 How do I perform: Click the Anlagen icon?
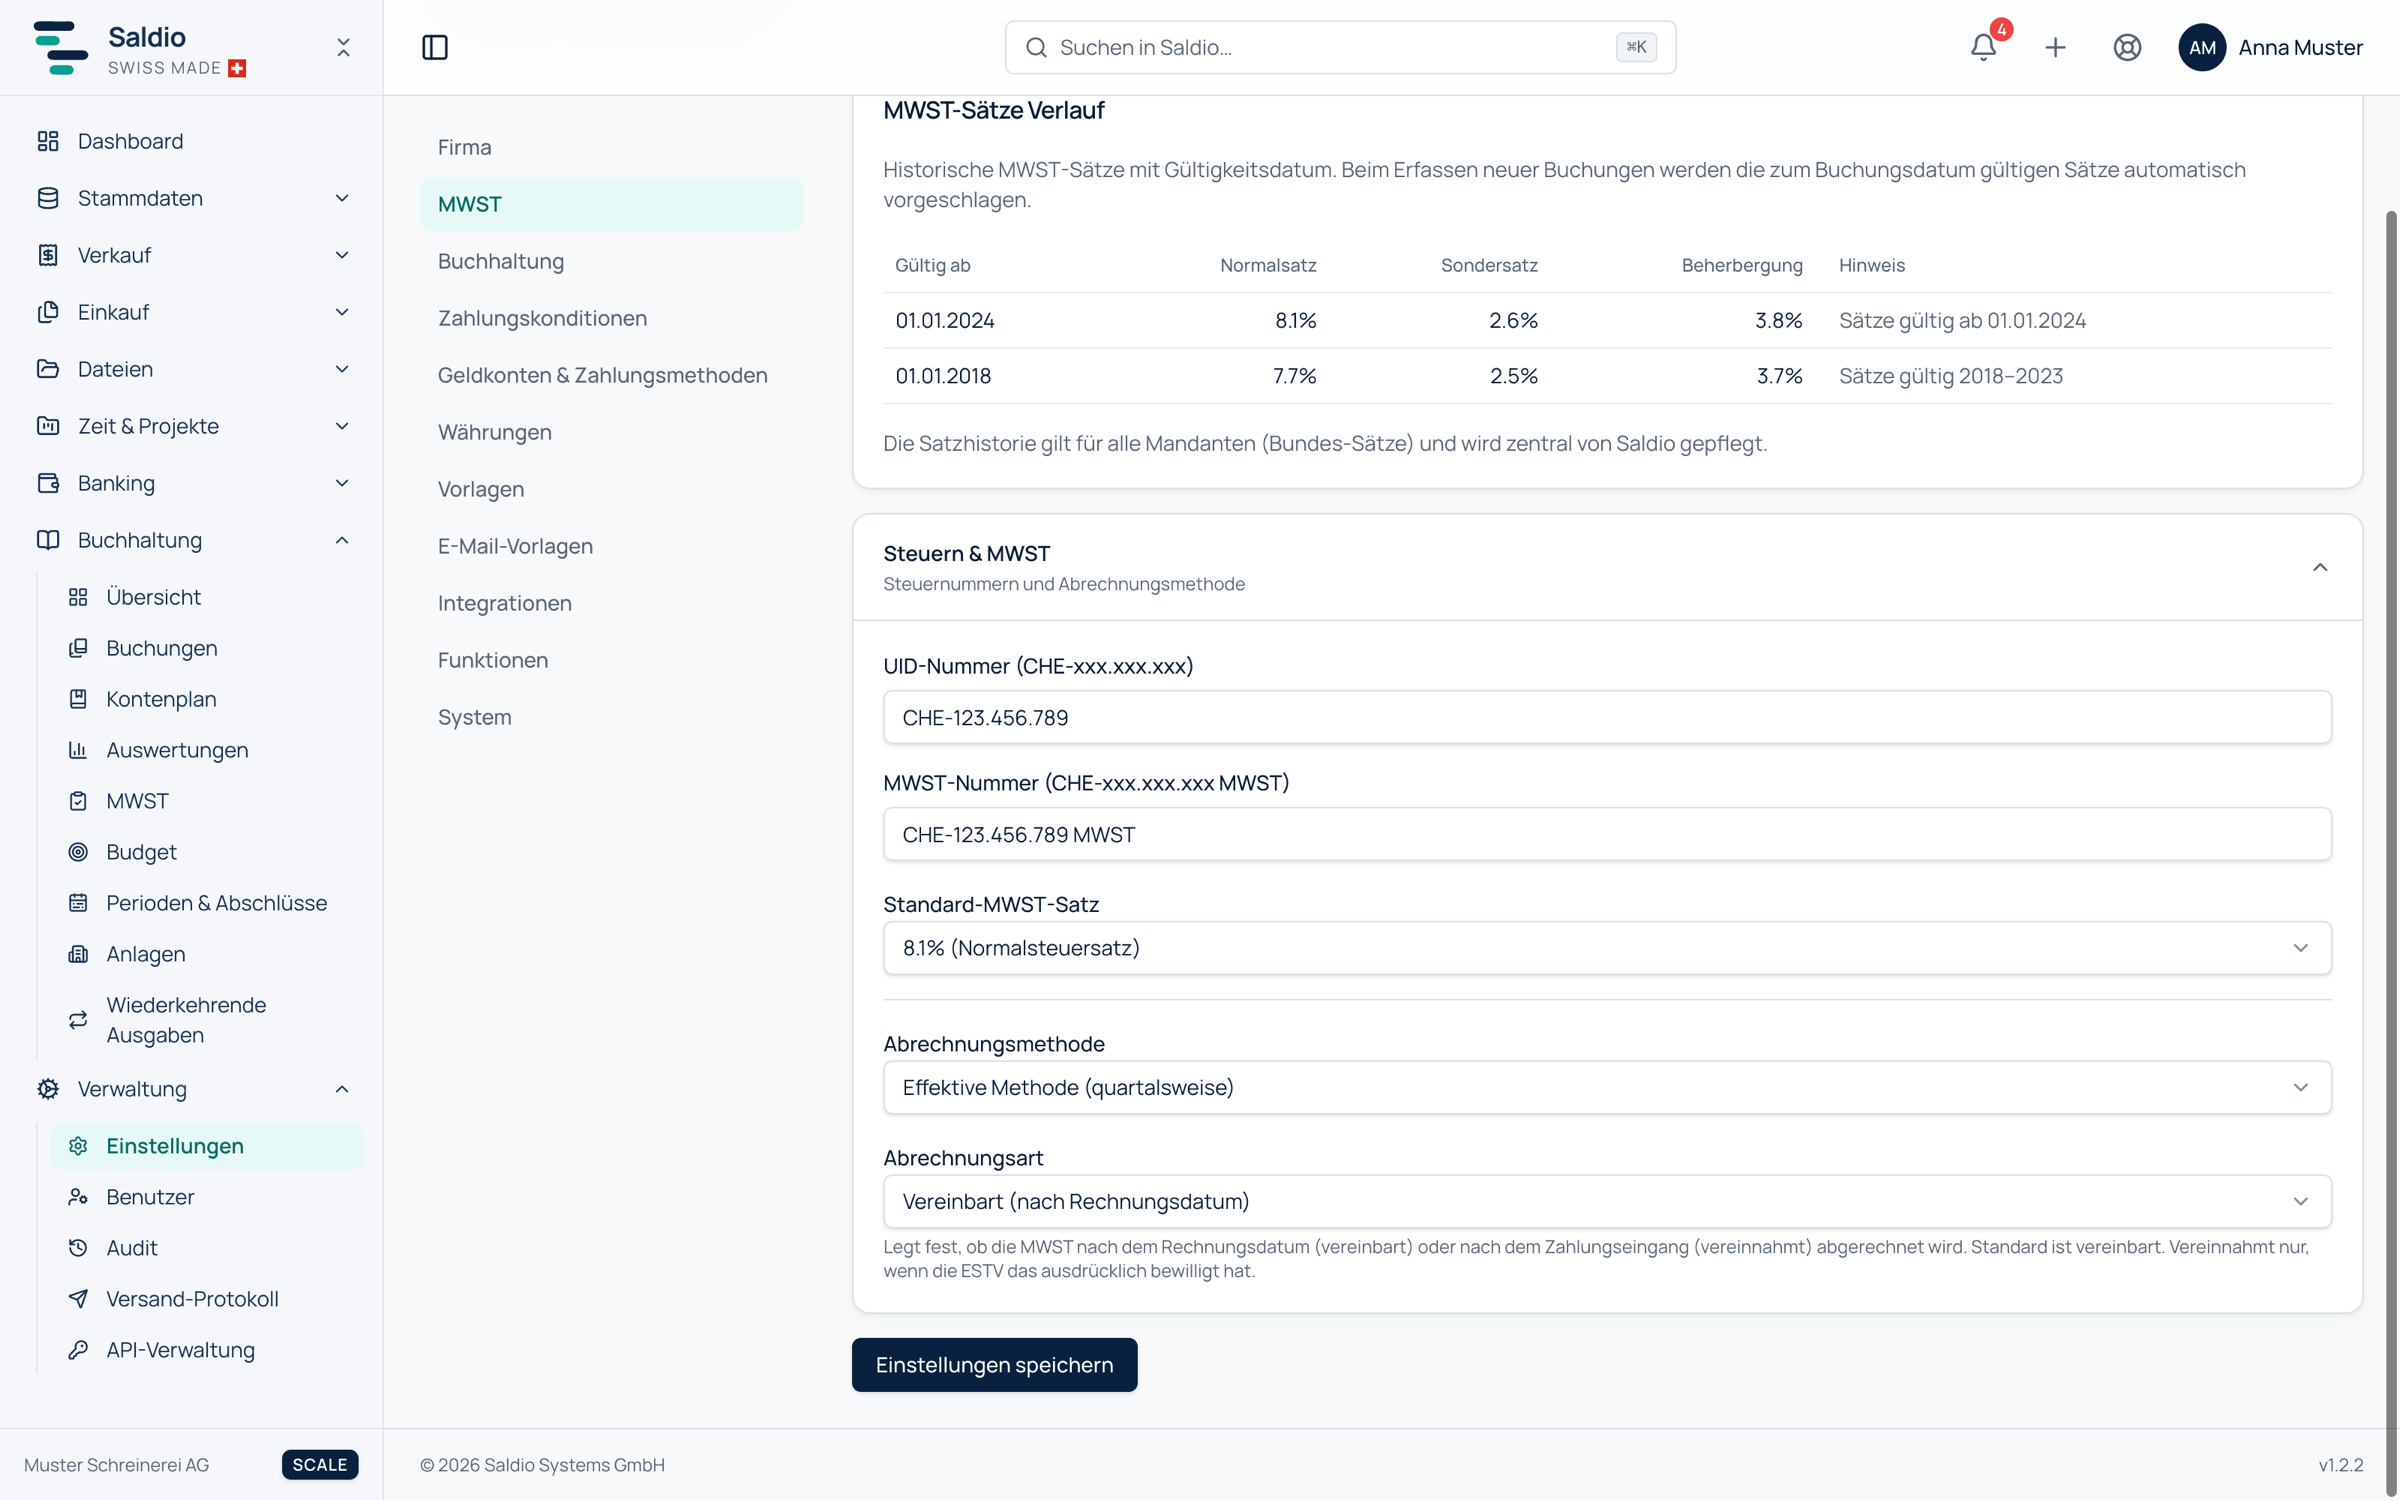coord(78,954)
